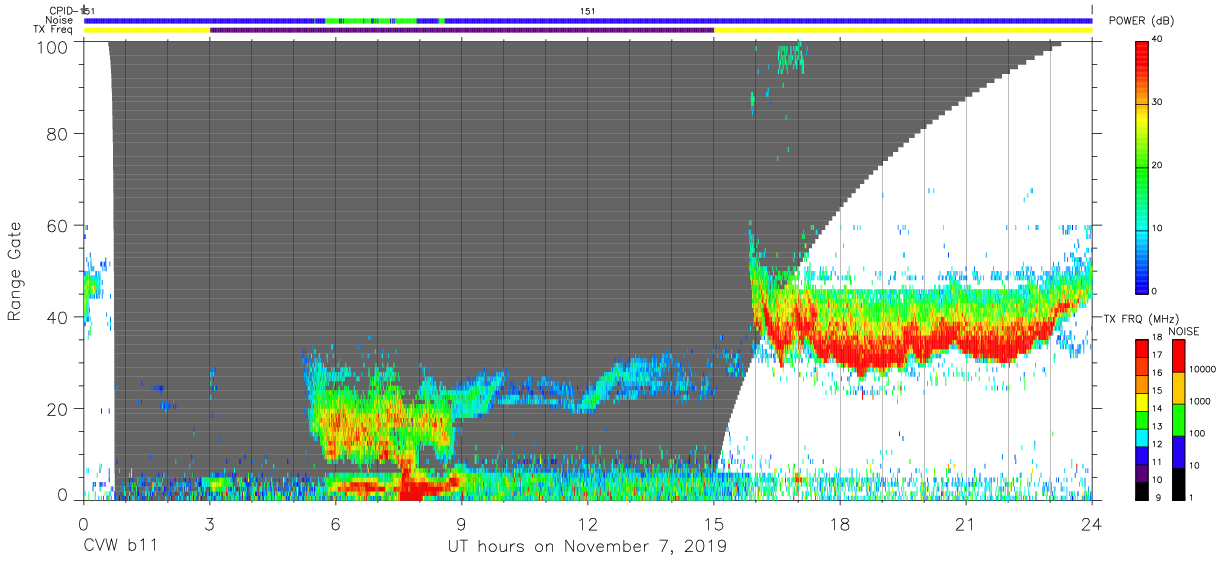This screenshot has width=1228, height=567.
Task: Click the POWER (dB) colorbar title
Action: tap(1142, 21)
